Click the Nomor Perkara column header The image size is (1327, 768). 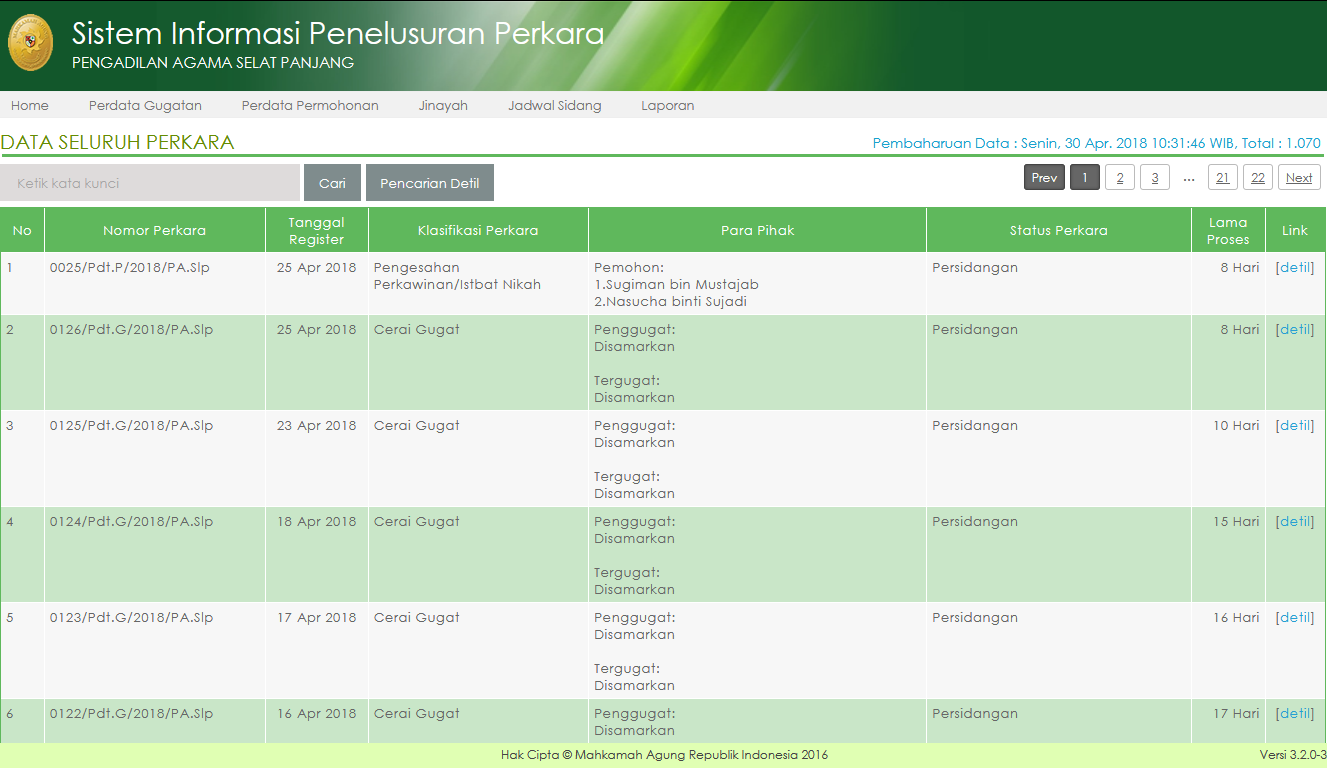pyautogui.click(x=155, y=230)
